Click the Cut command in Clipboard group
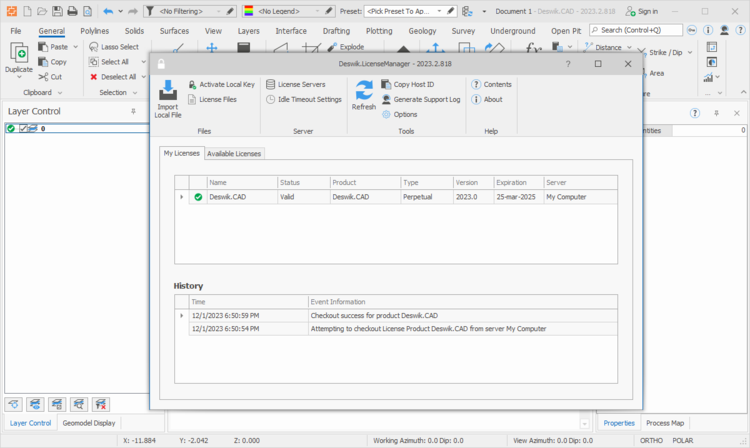The image size is (750, 448). pyautogui.click(x=50, y=76)
